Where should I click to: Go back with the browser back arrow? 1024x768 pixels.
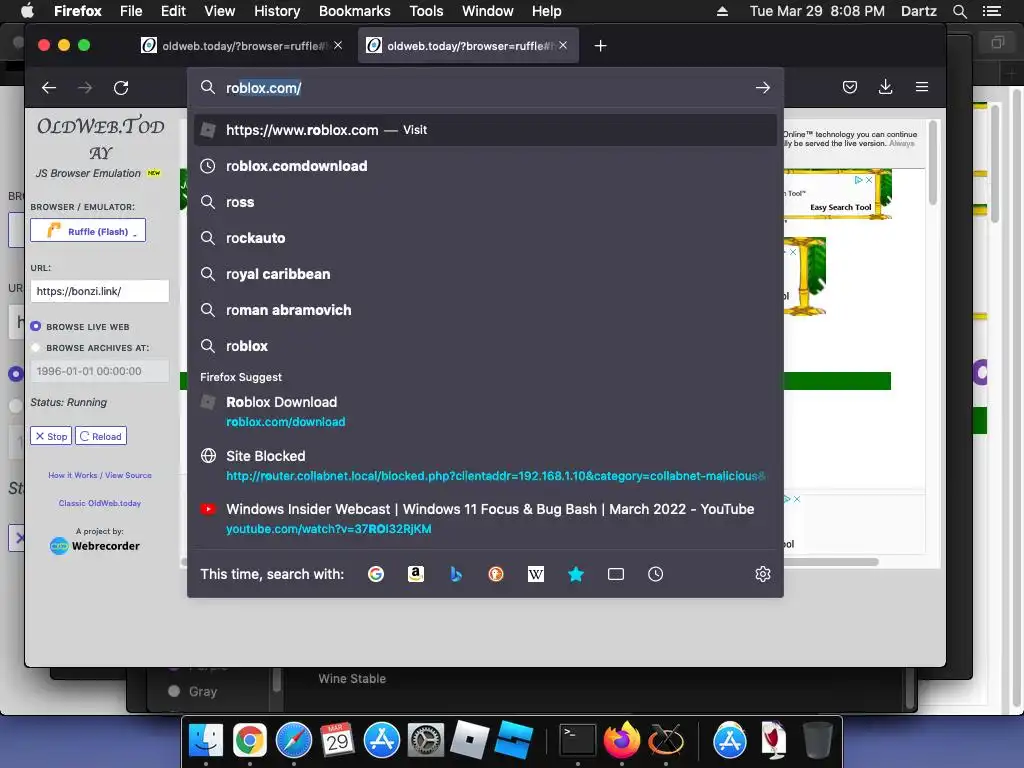tap(49, 88)
